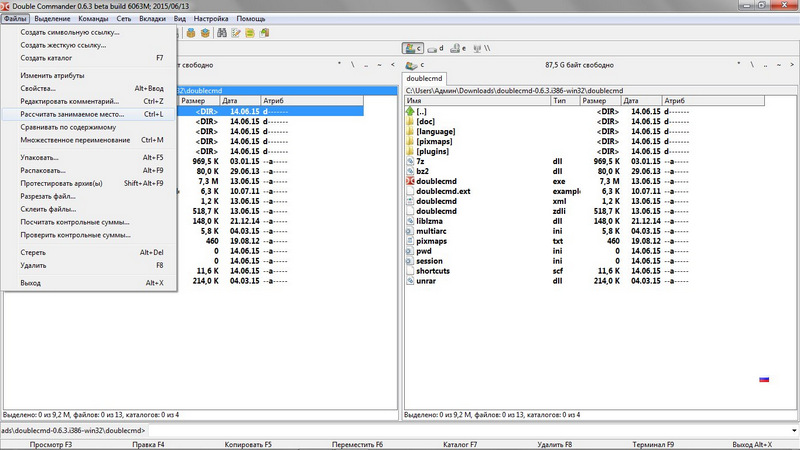Screen dimensions: 800x450
Task: Select the pwd ini file icon
Action: 410,251
